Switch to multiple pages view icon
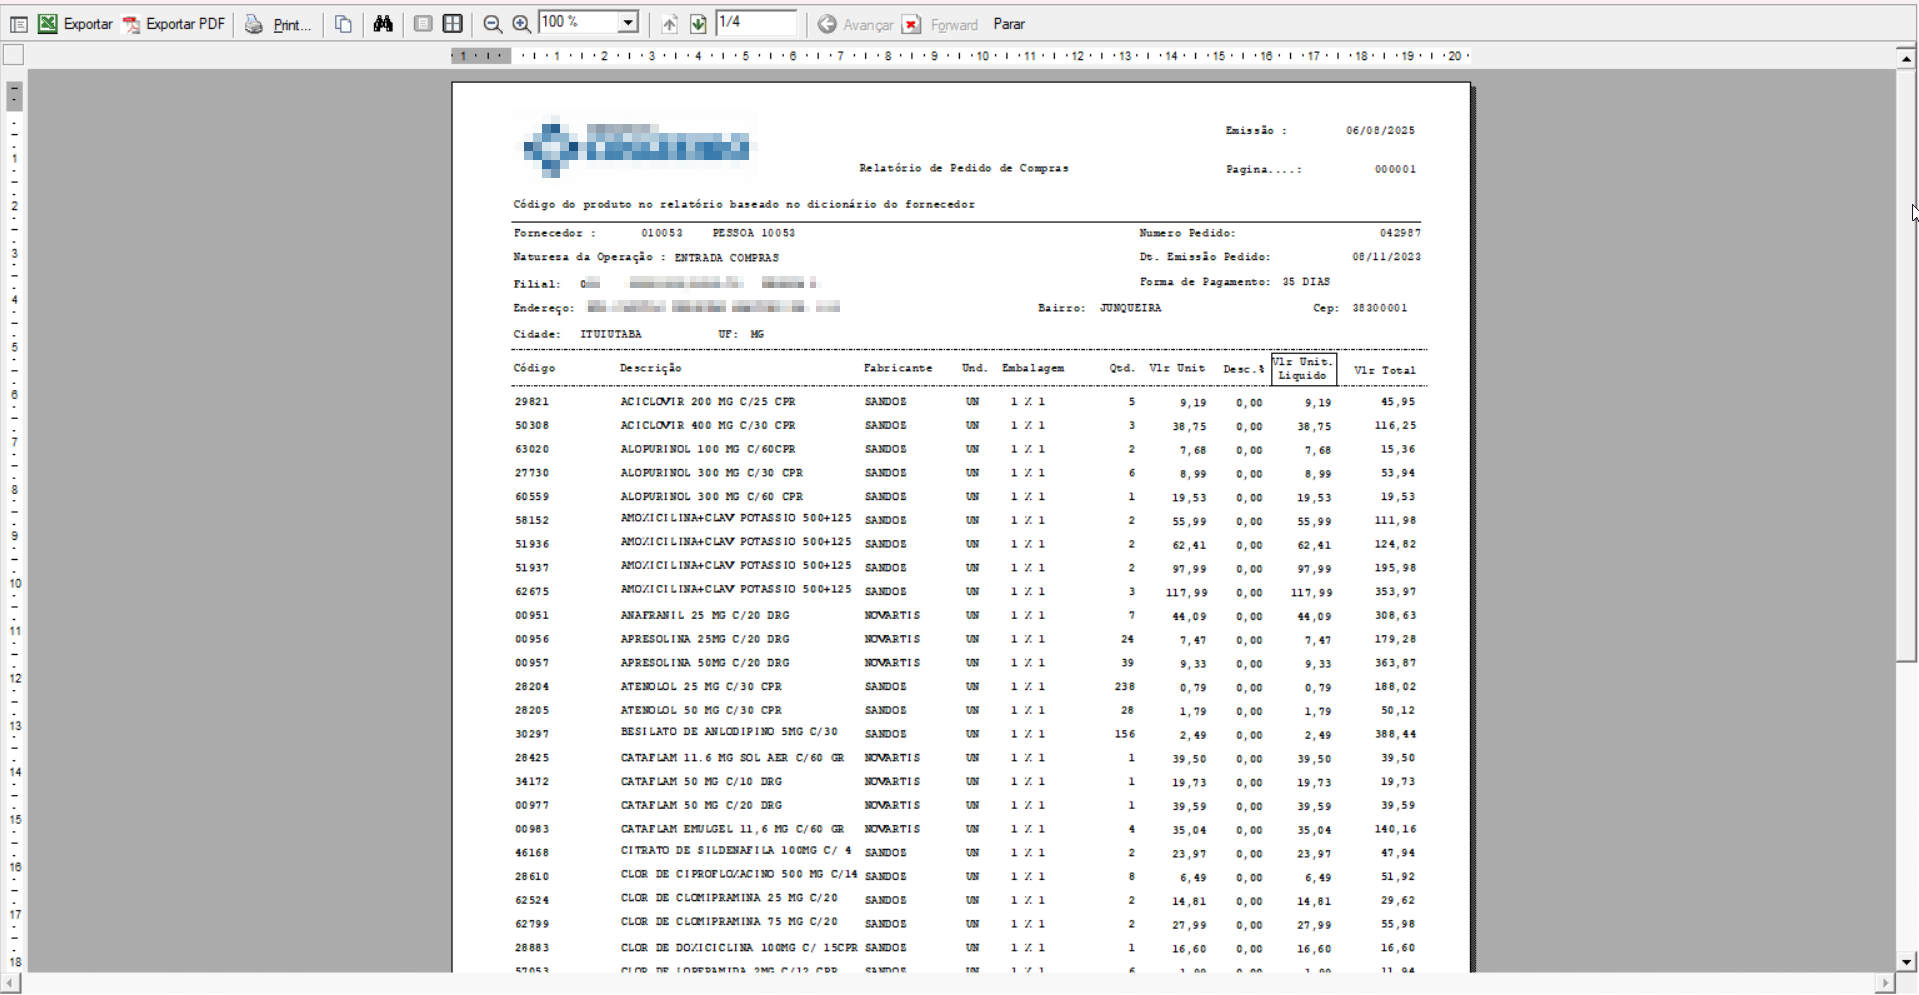This screenshot has width=1919, height=995. pos(452,24)
